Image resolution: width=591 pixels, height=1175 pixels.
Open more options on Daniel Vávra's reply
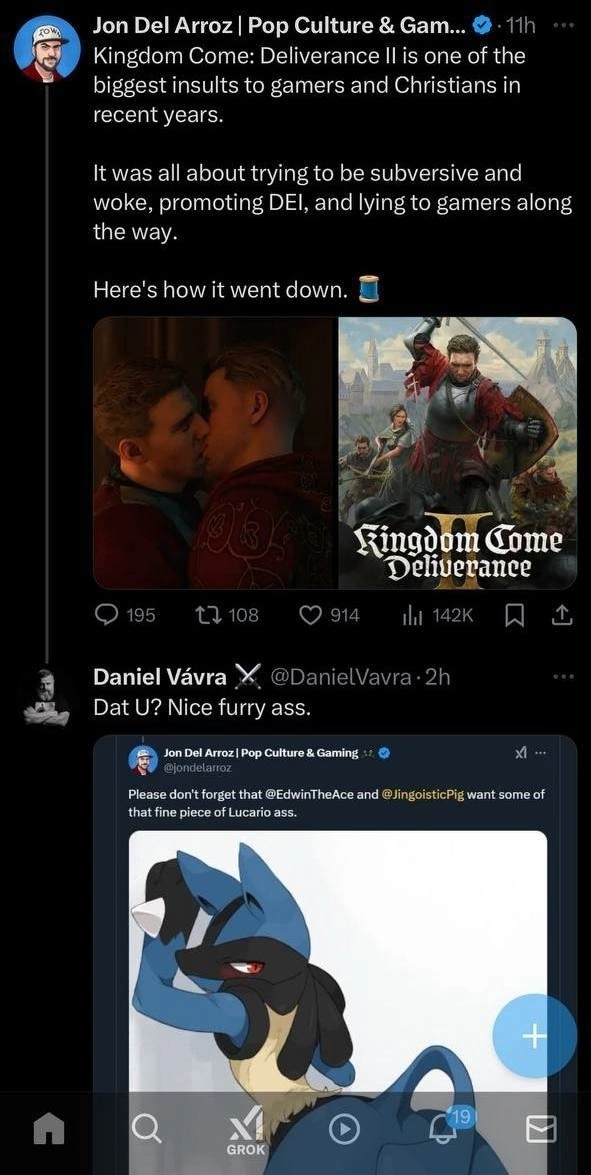point(561,677)
